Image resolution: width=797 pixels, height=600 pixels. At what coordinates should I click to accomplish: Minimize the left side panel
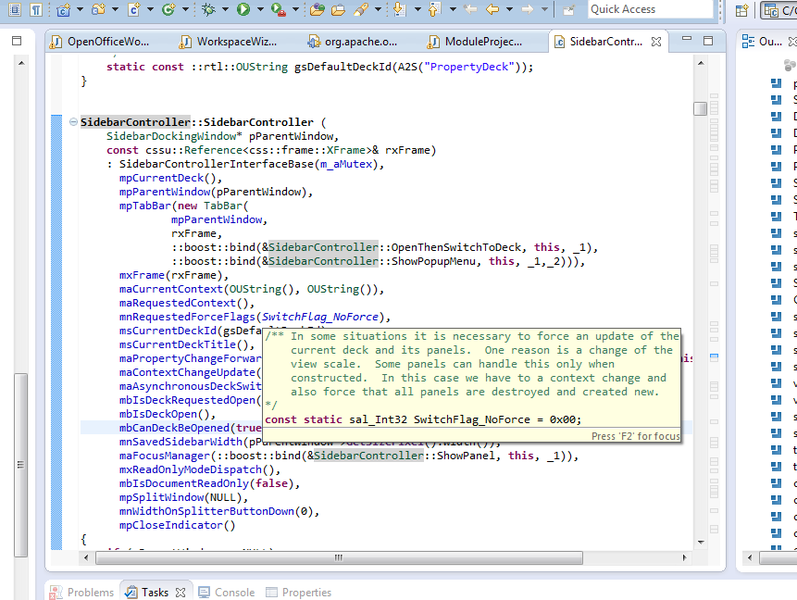coord(16,40)
